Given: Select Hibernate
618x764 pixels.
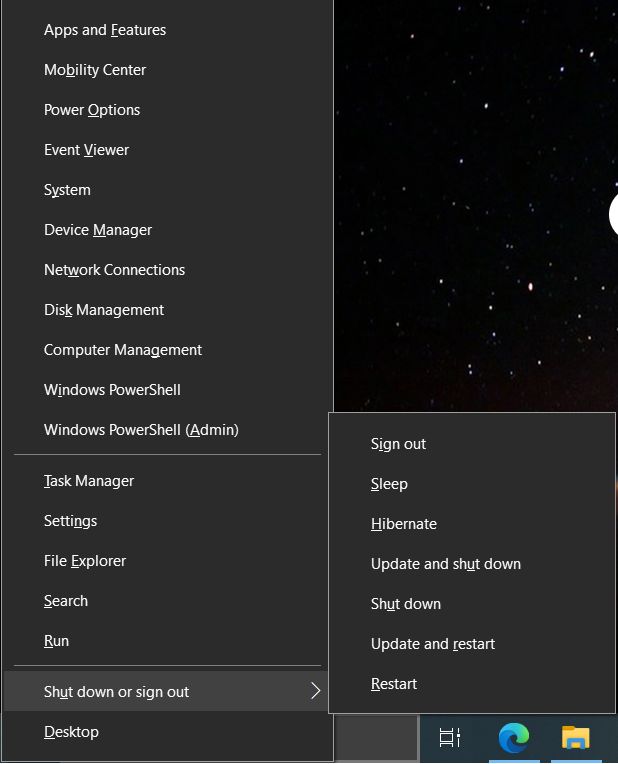Looking at the screenshot, I should point(472,524).
